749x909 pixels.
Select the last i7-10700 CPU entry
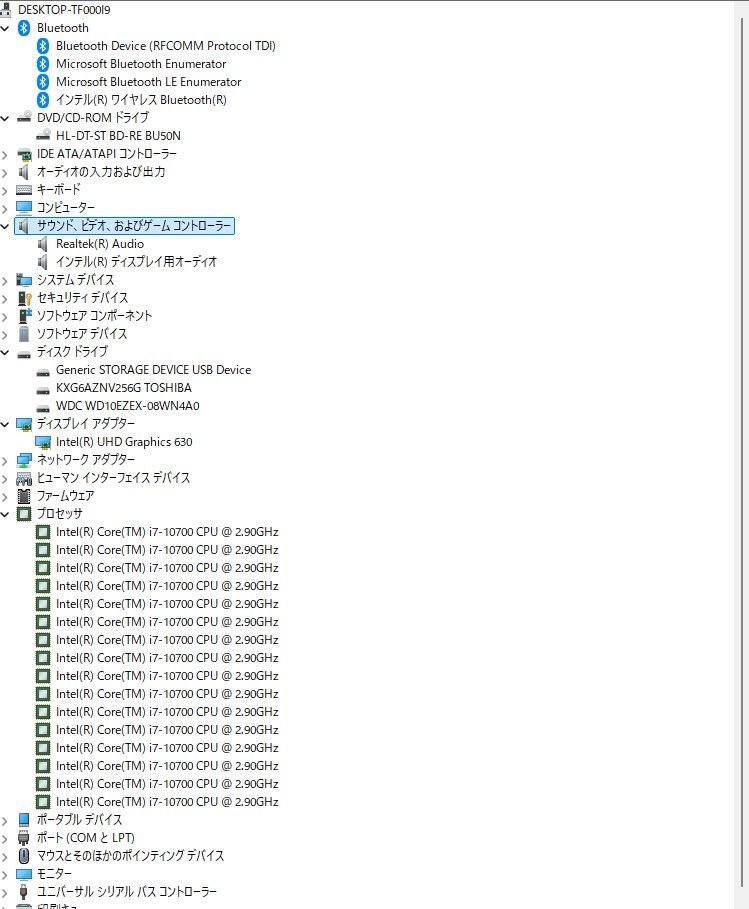(x=167, y=802)
